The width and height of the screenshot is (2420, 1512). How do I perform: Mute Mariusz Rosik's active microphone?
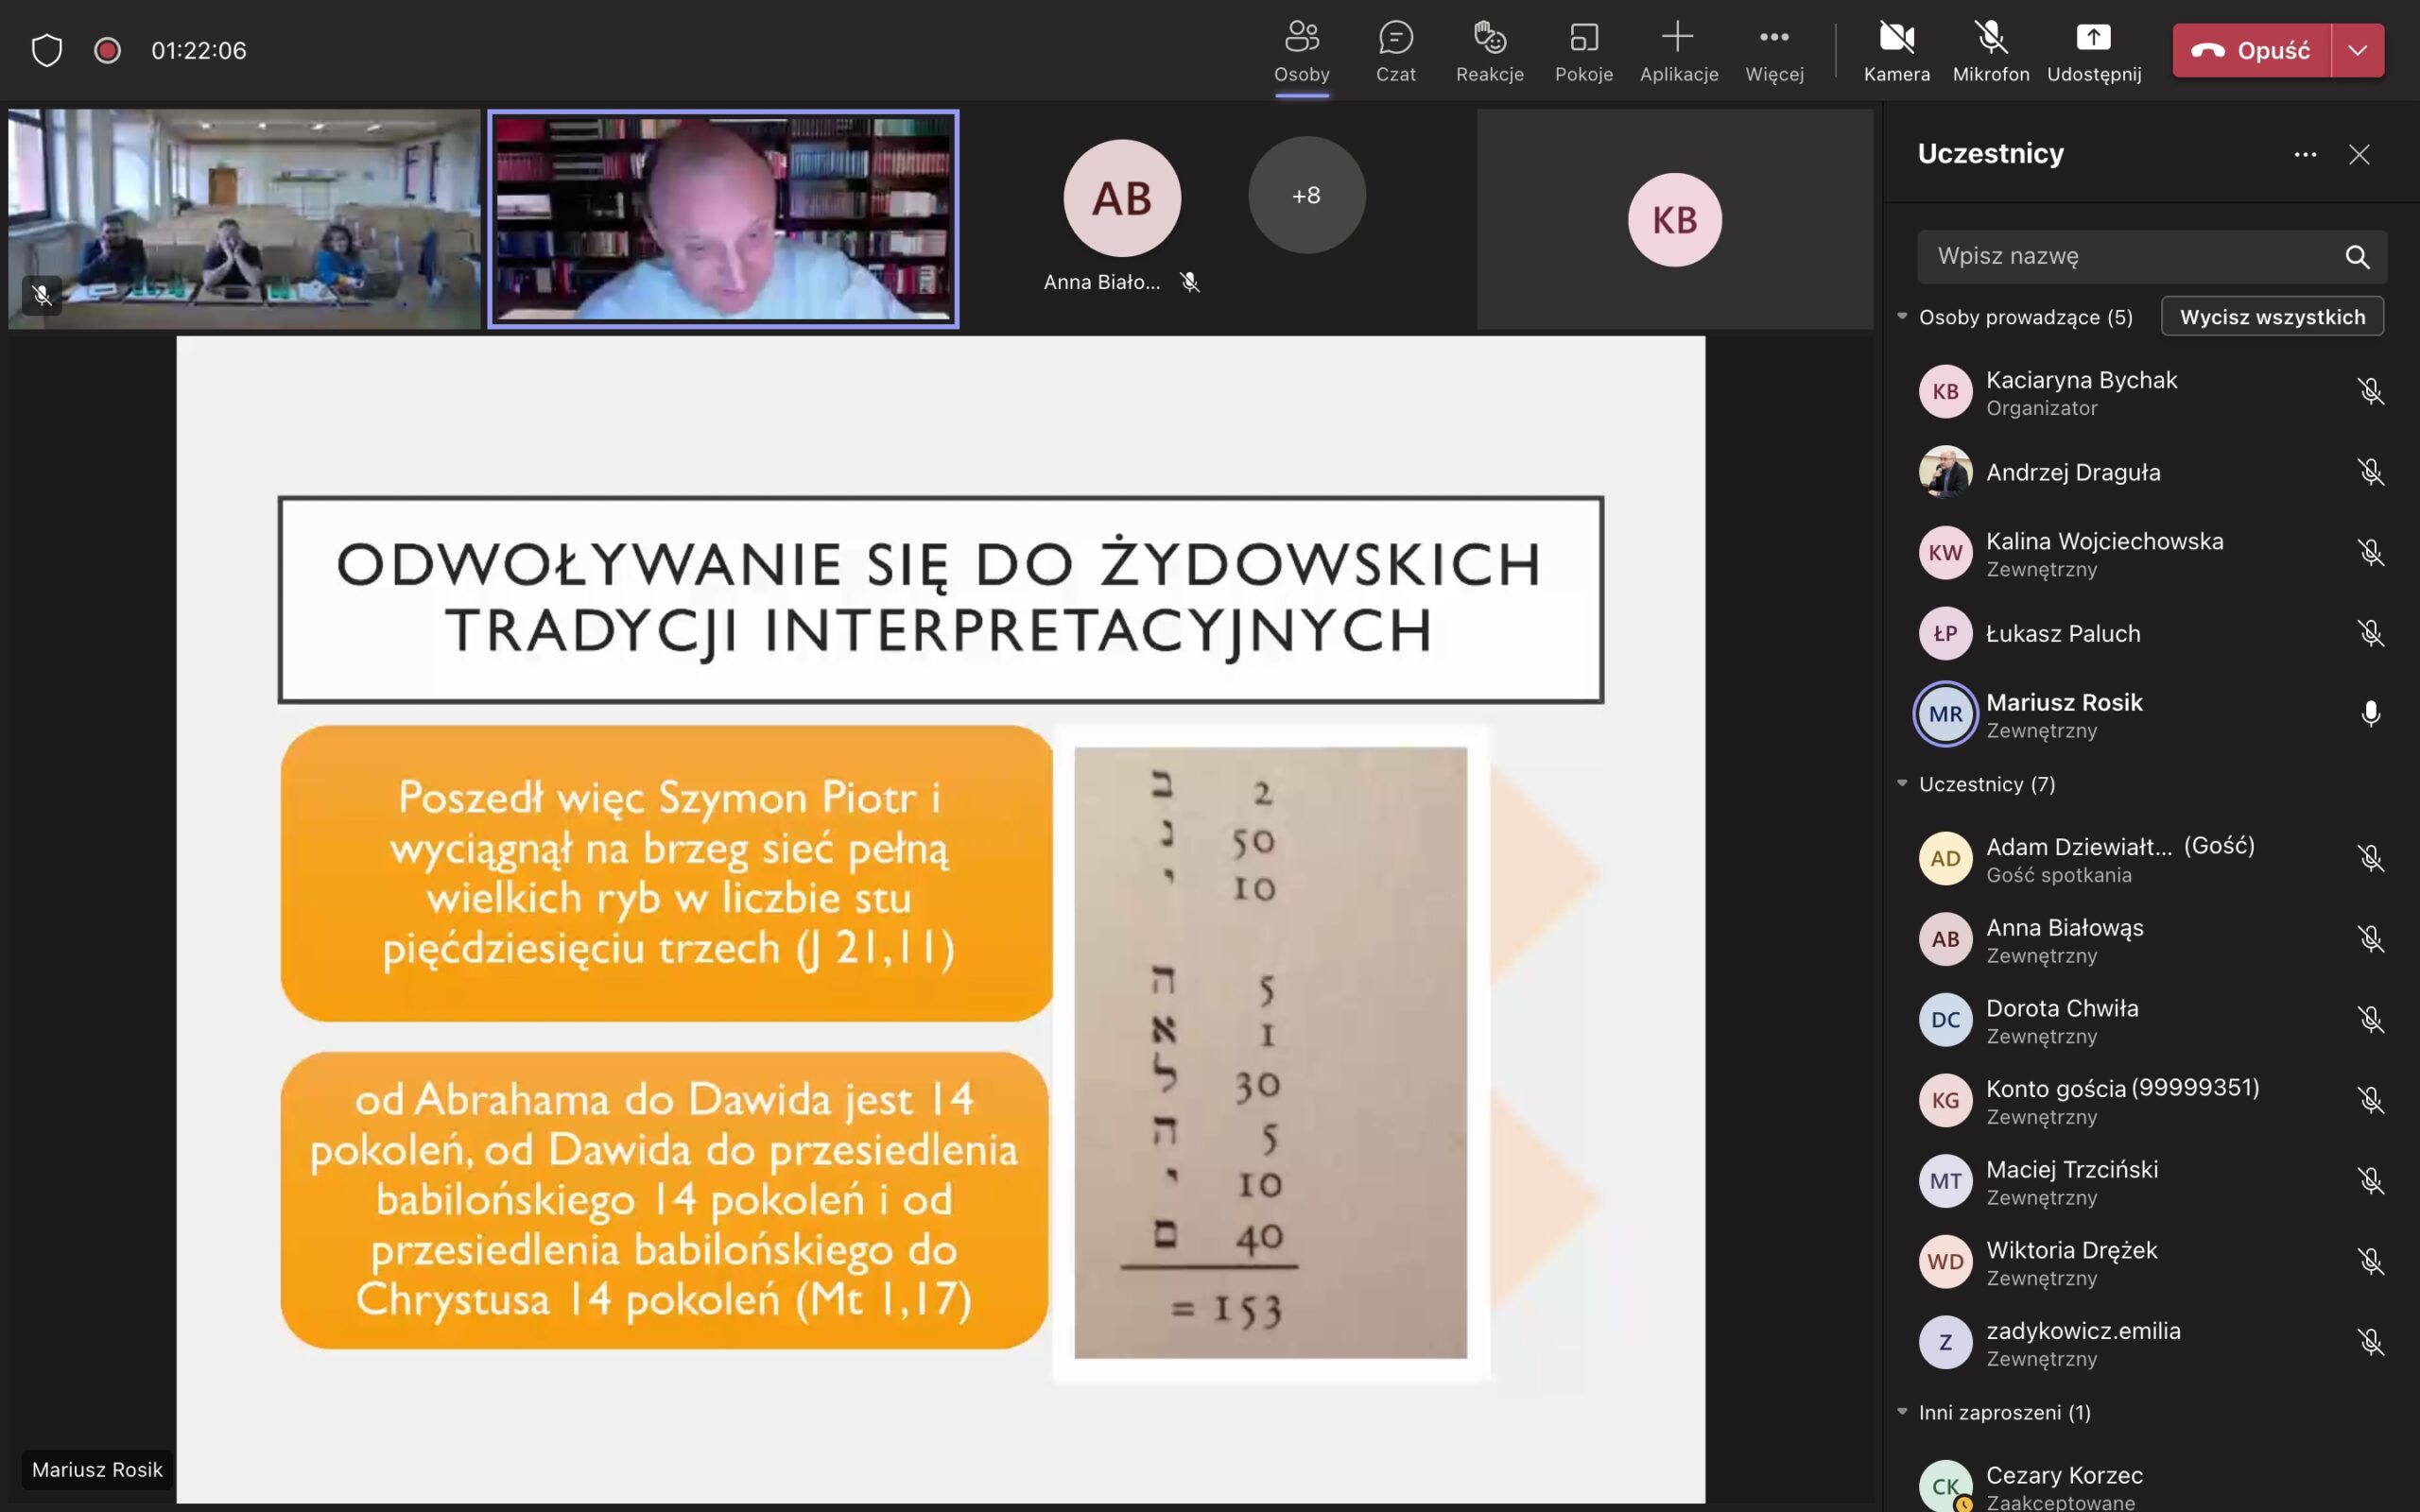click(x=2370, y=714)
